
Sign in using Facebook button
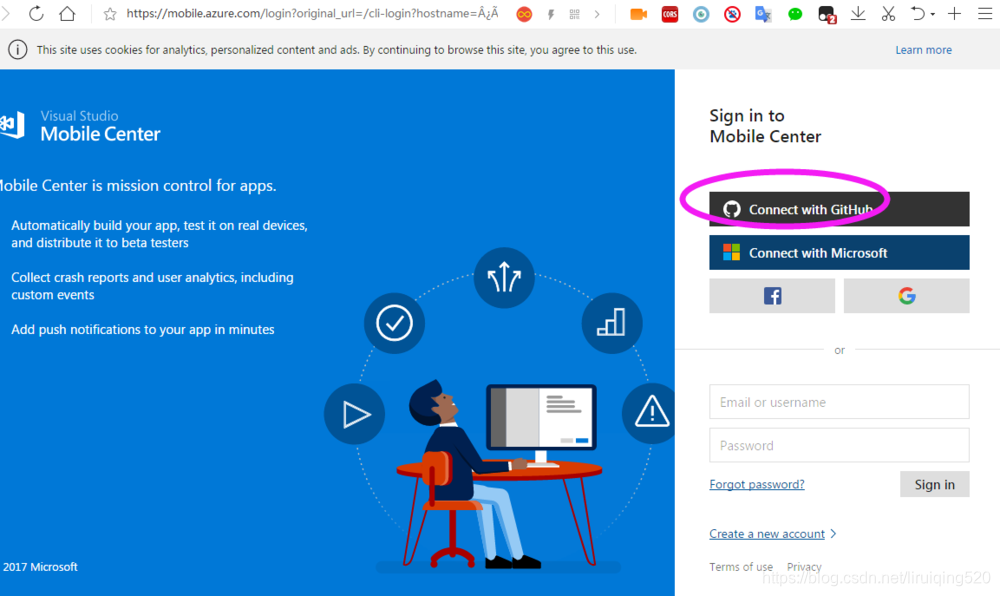click(x=772, y=296)
